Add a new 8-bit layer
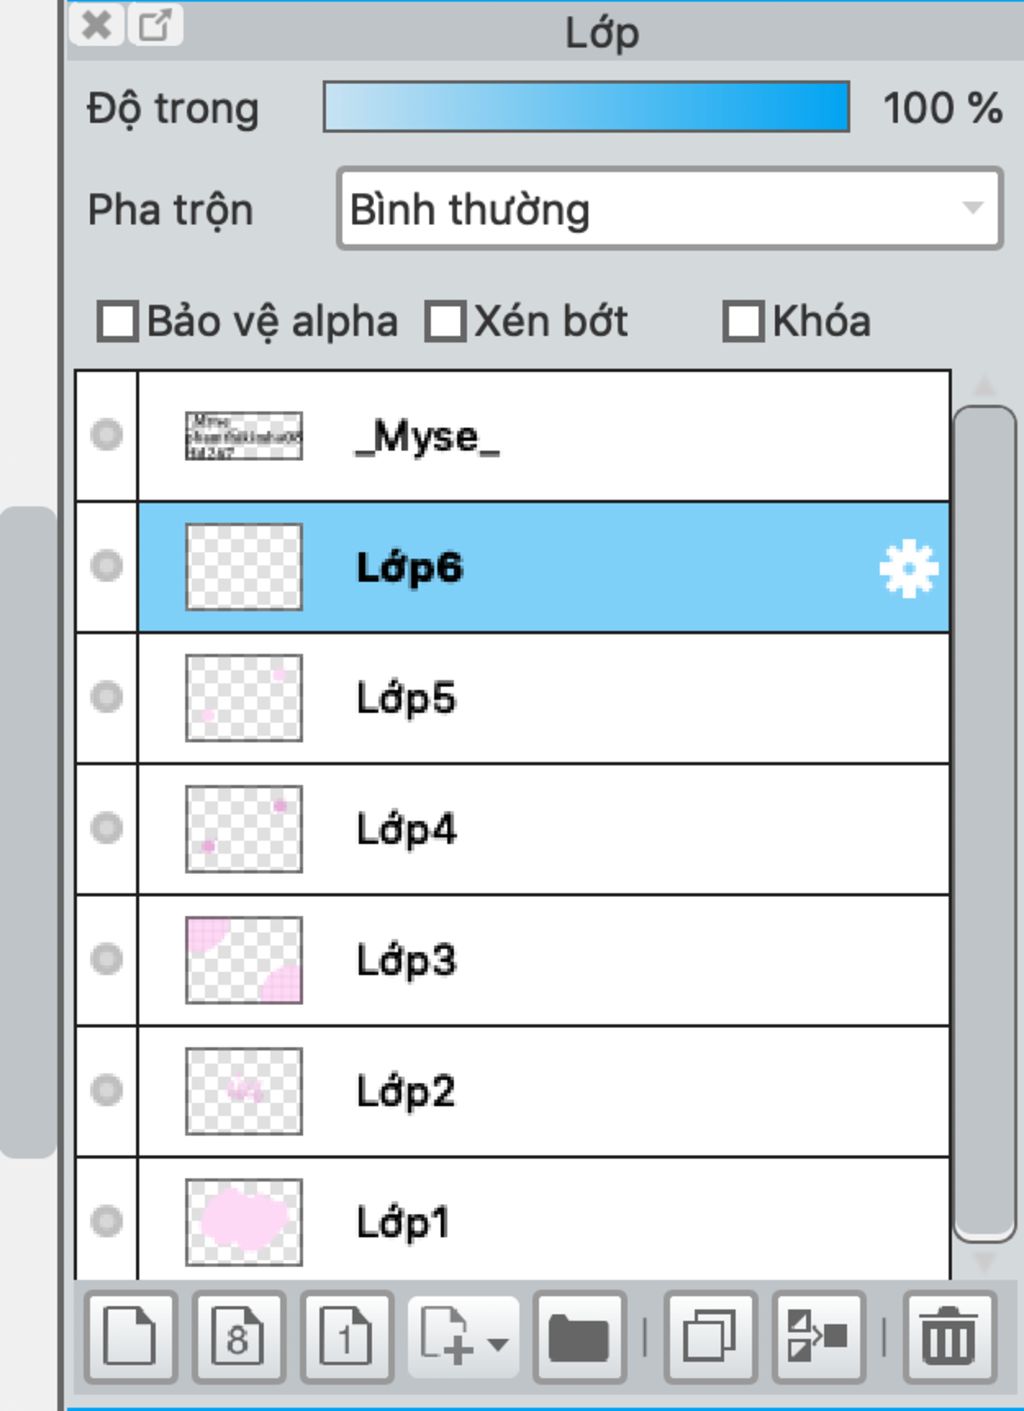The image size is (1024, 1411). click(238, 1337)
